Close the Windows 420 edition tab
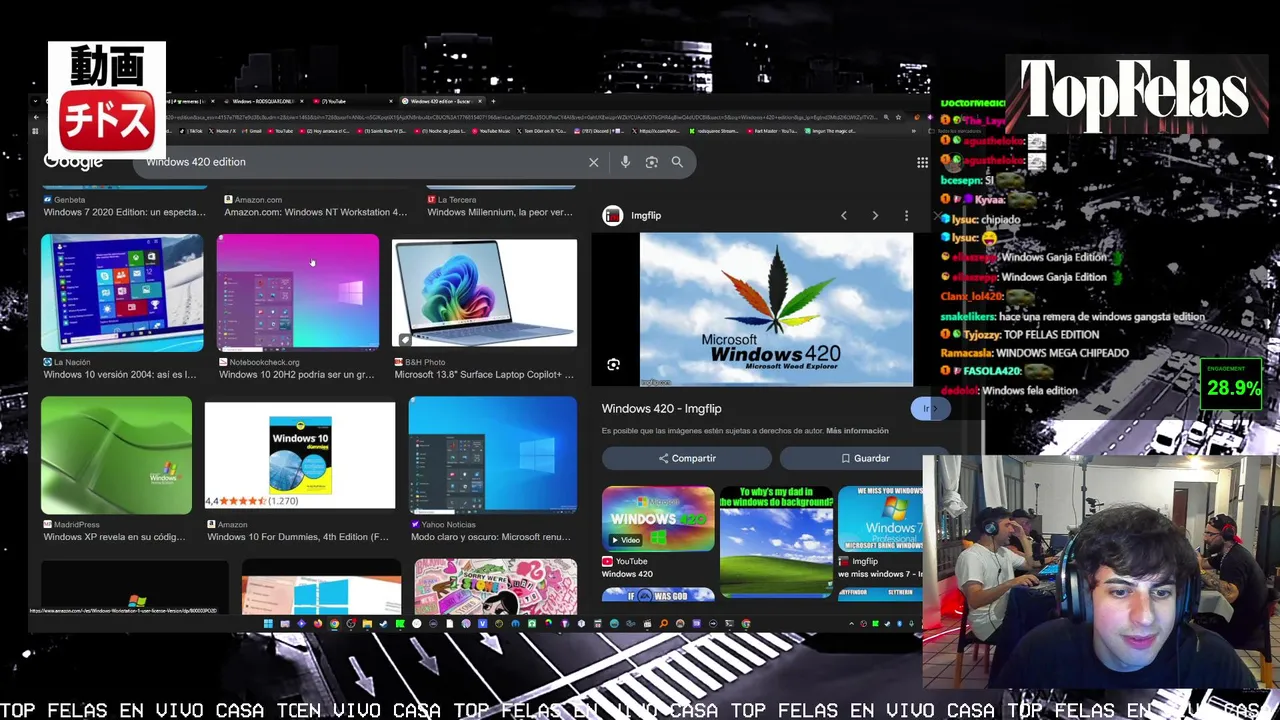This screenshot has height=720, width=1280. (481, 101)
